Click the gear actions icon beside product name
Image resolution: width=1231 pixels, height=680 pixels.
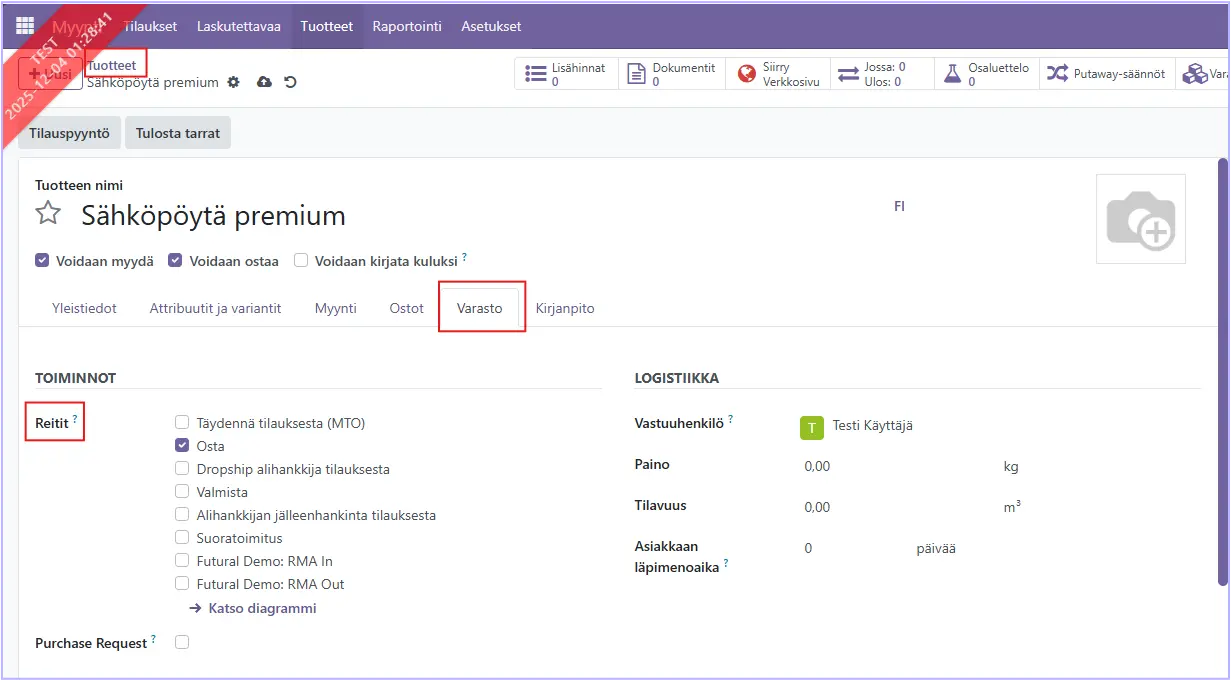pyautogui.click(x=233, y=82)
